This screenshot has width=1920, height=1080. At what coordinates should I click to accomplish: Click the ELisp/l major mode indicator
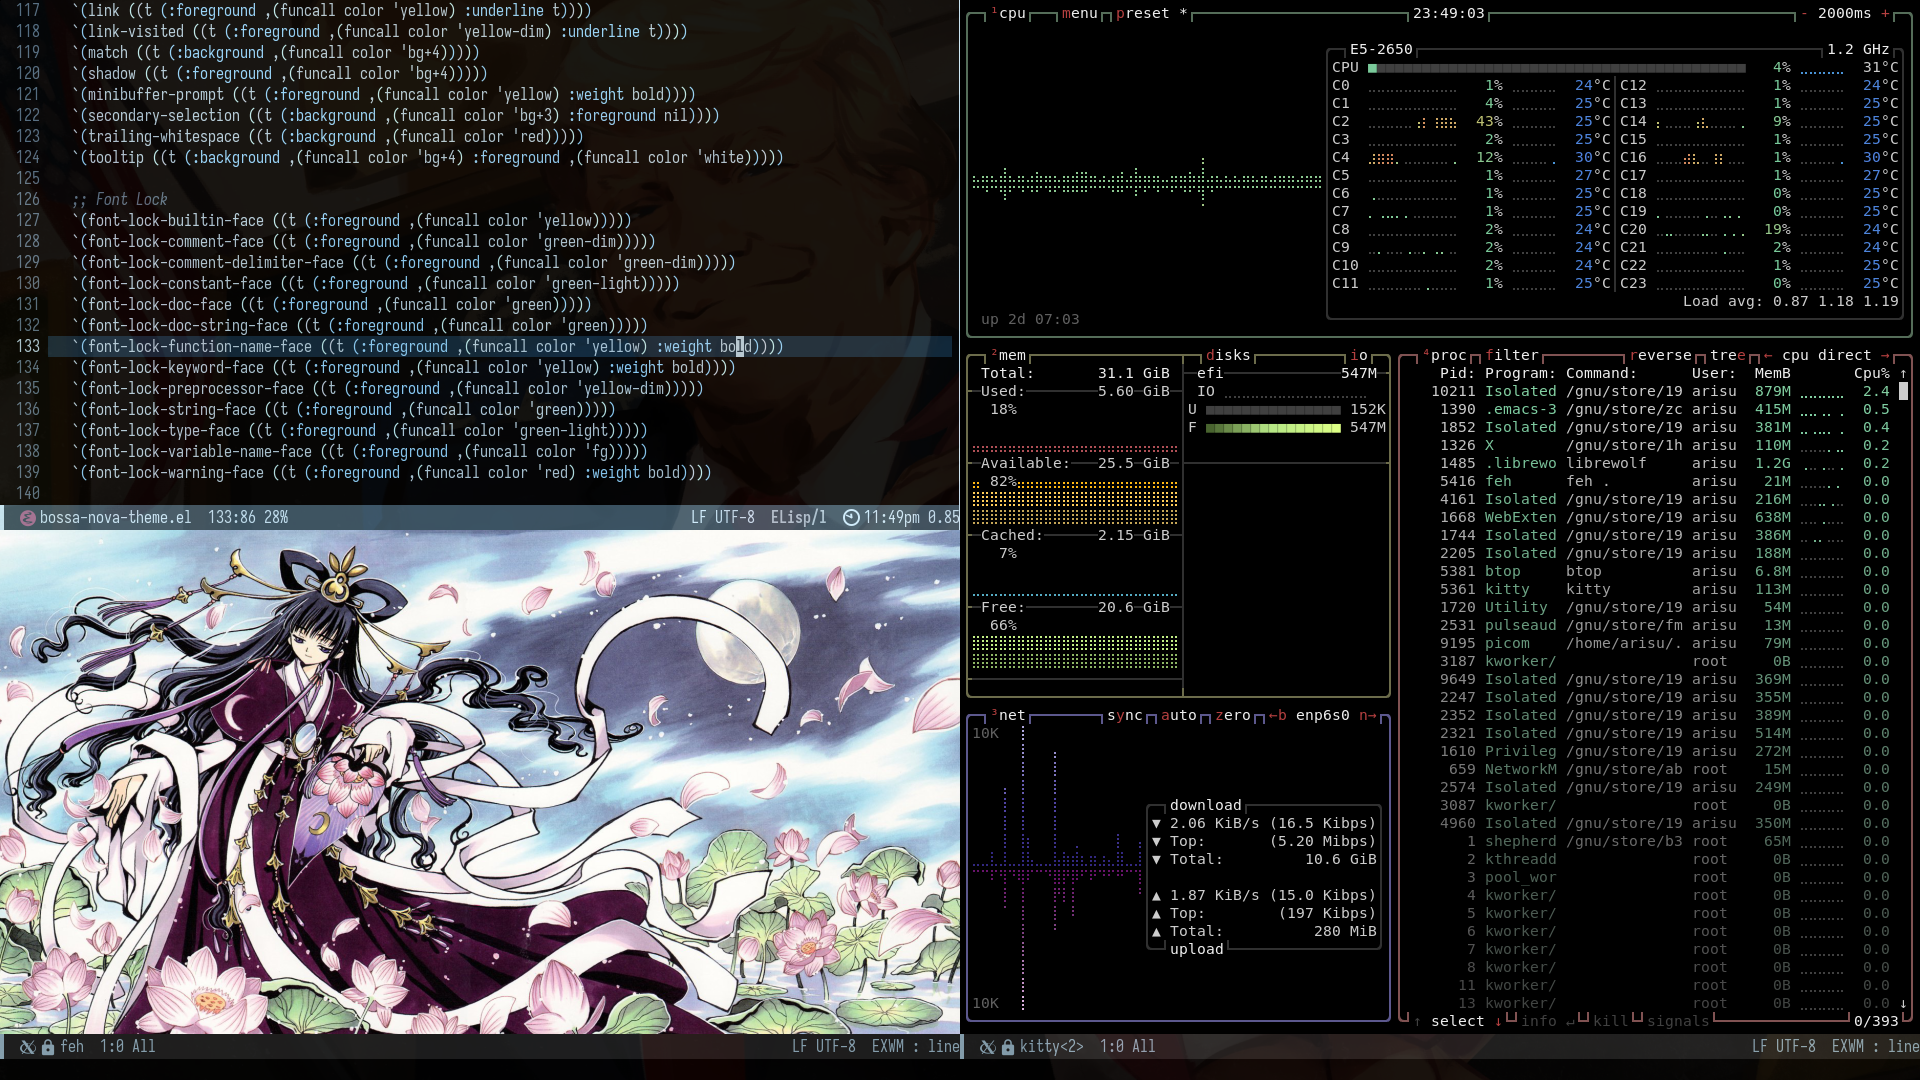click(798, 518)
